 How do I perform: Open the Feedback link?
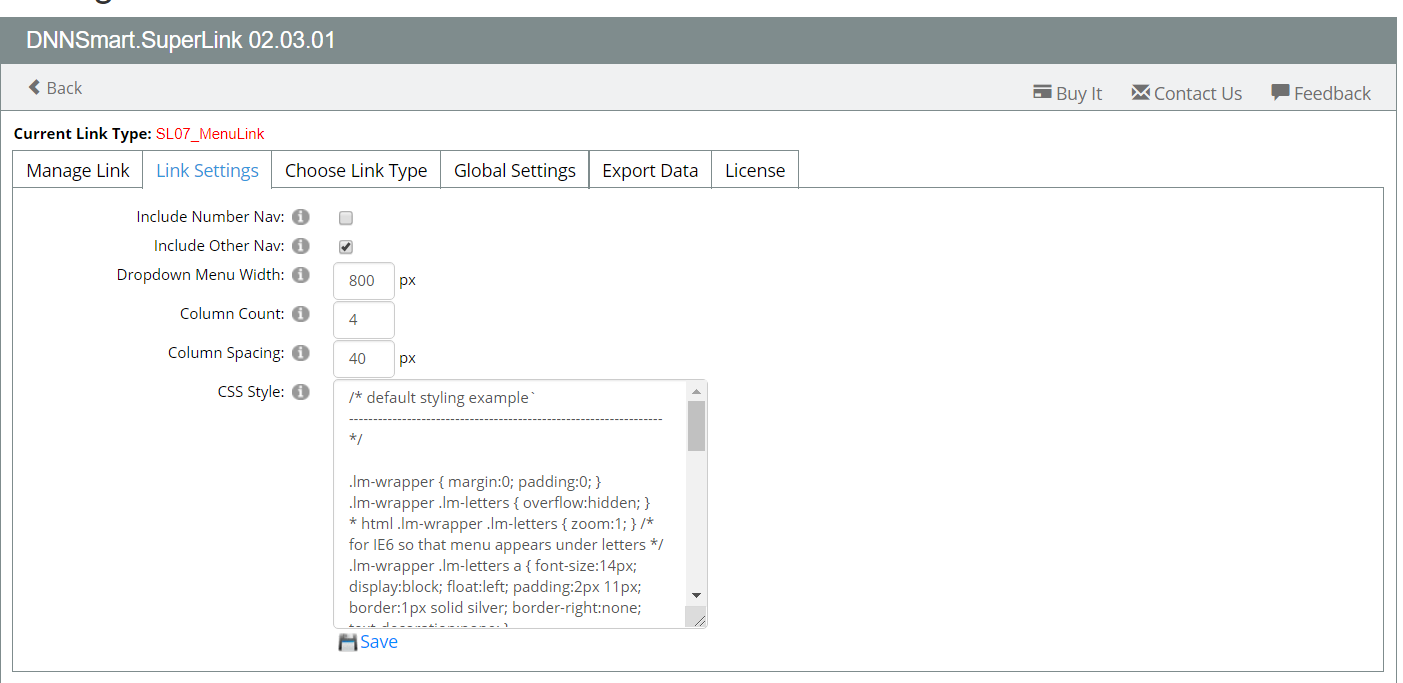(x=1332, y=93)
